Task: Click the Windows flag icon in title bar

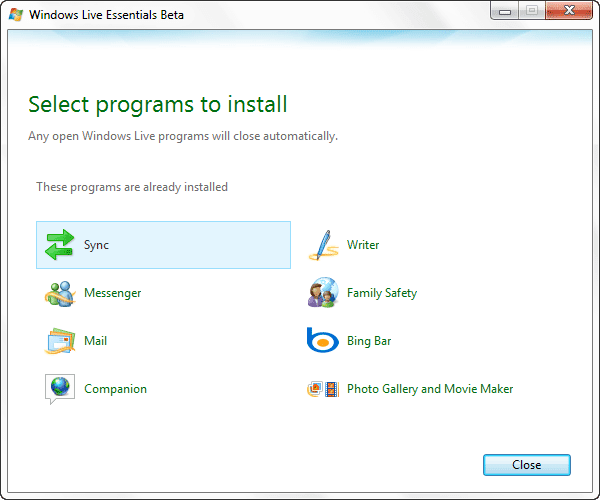Action: tap(16, 15)
